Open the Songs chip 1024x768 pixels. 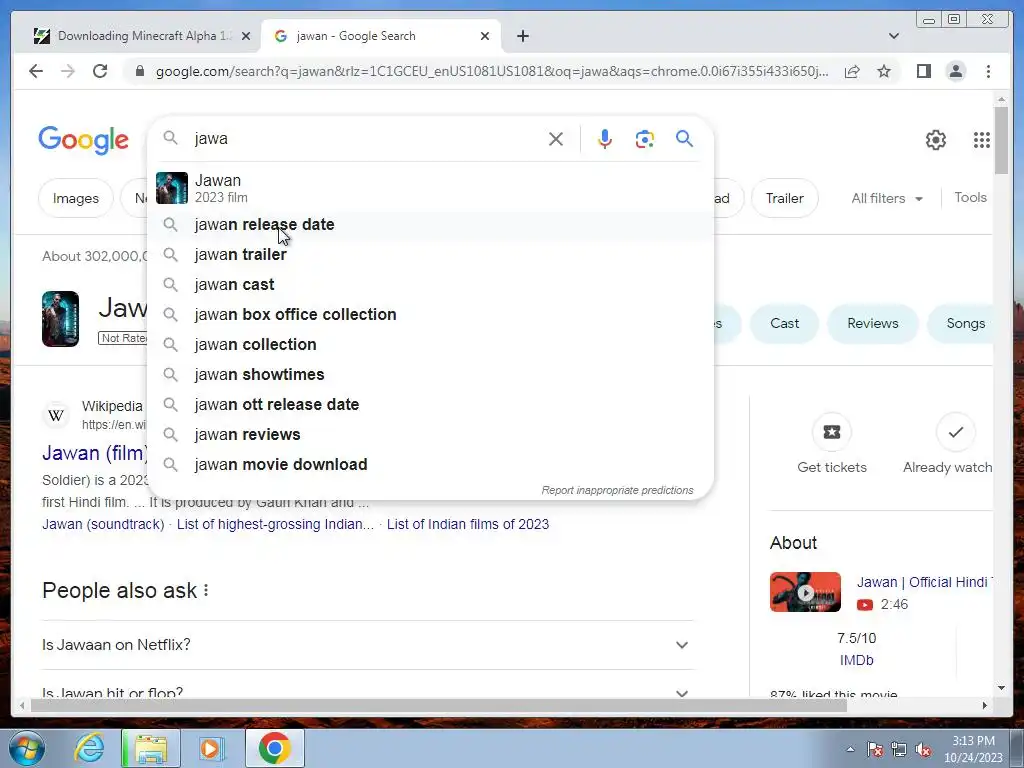pos(961,323)
